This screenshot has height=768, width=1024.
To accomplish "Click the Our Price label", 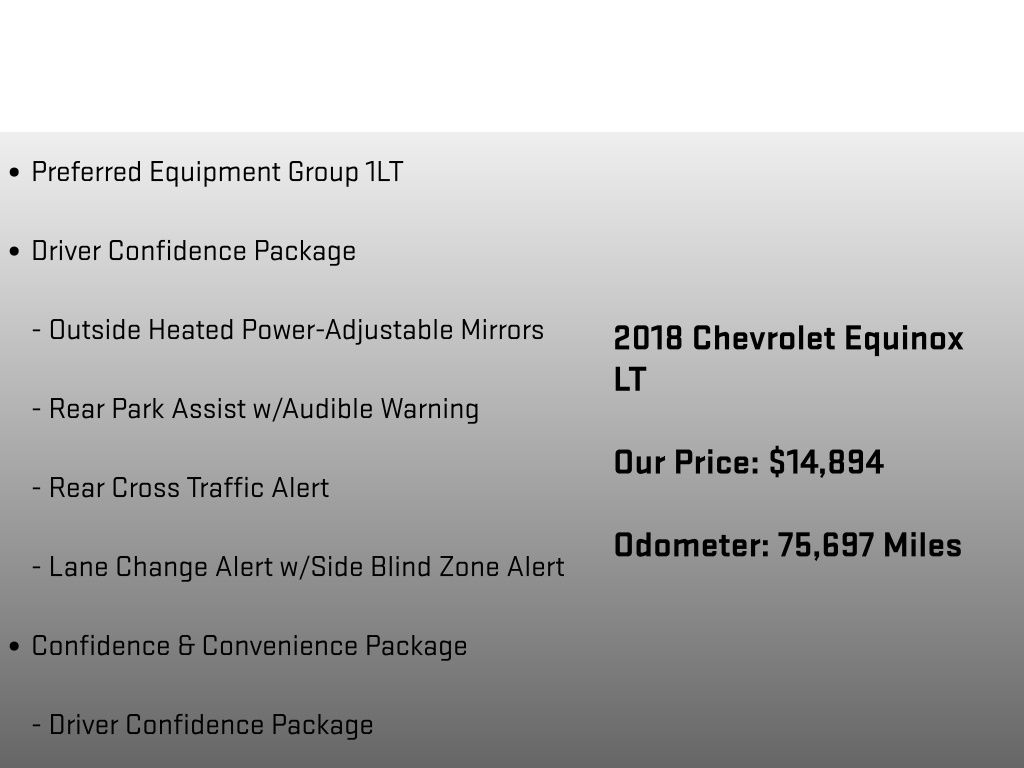I will click(687, 463).
